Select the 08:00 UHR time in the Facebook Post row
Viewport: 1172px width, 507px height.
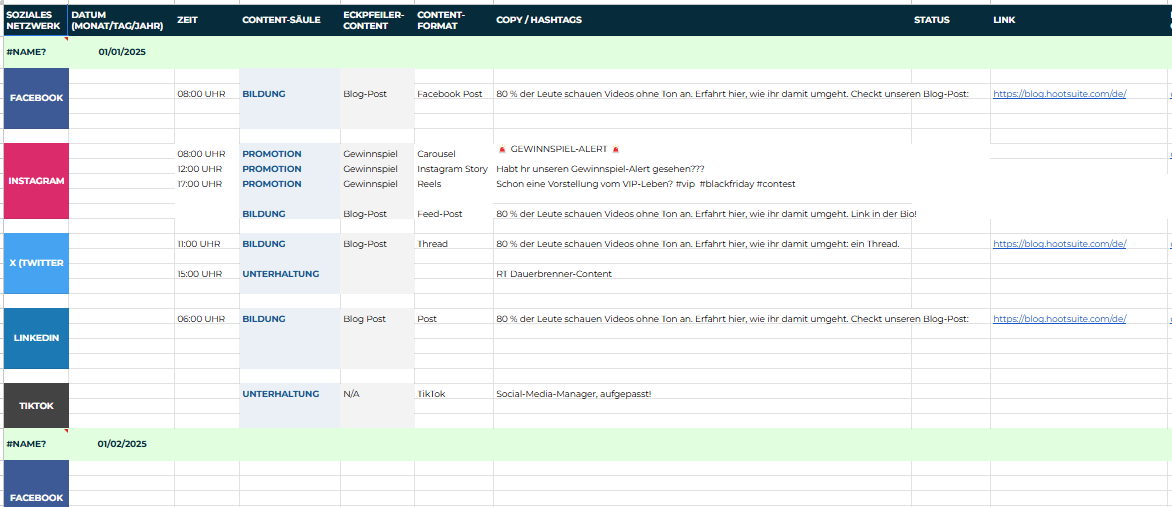tap(201, 94)
